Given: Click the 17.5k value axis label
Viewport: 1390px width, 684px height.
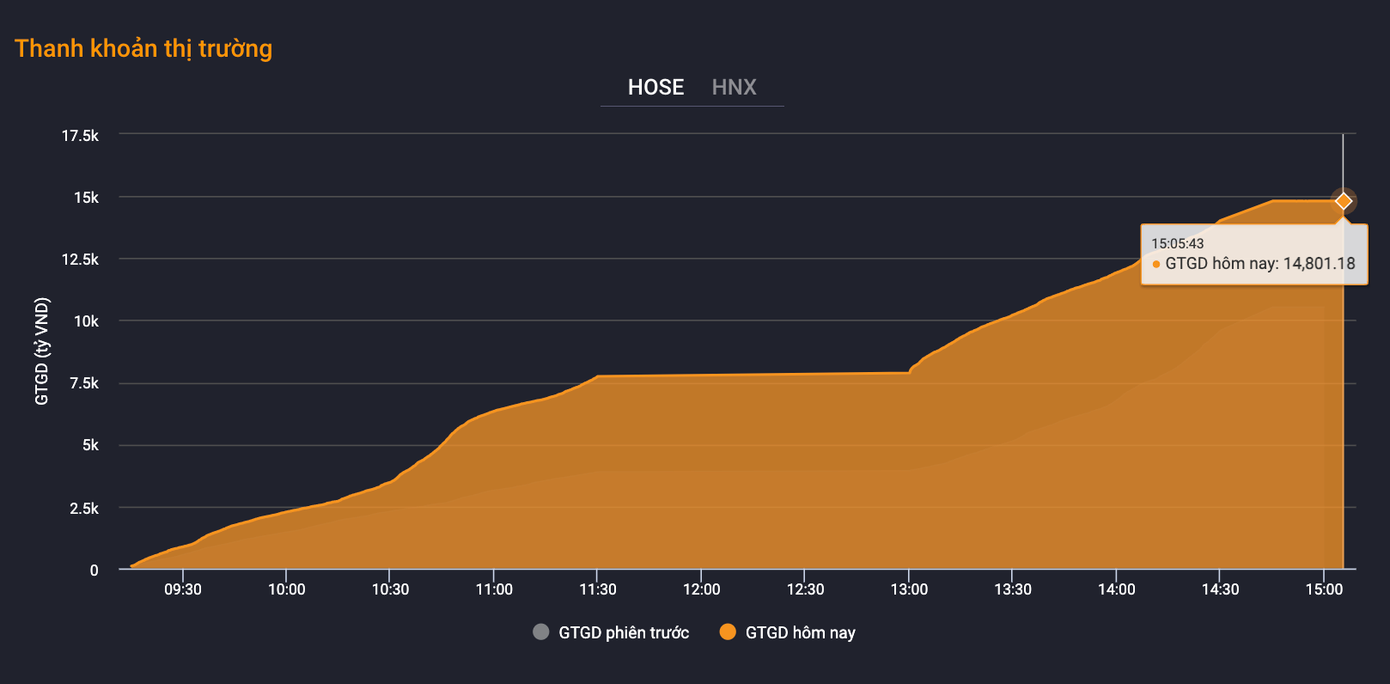Looking at the screenshot, I should point(80,135).
